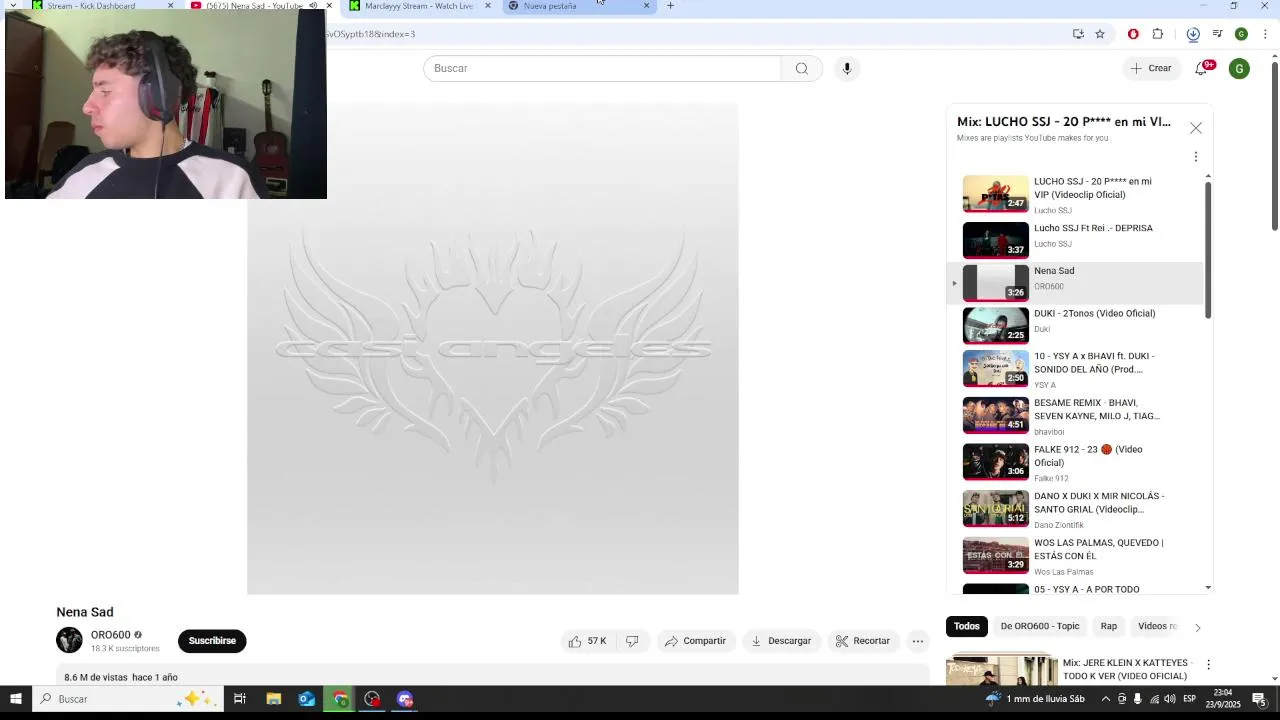Open Task View in the taskbar

[240, 699]
